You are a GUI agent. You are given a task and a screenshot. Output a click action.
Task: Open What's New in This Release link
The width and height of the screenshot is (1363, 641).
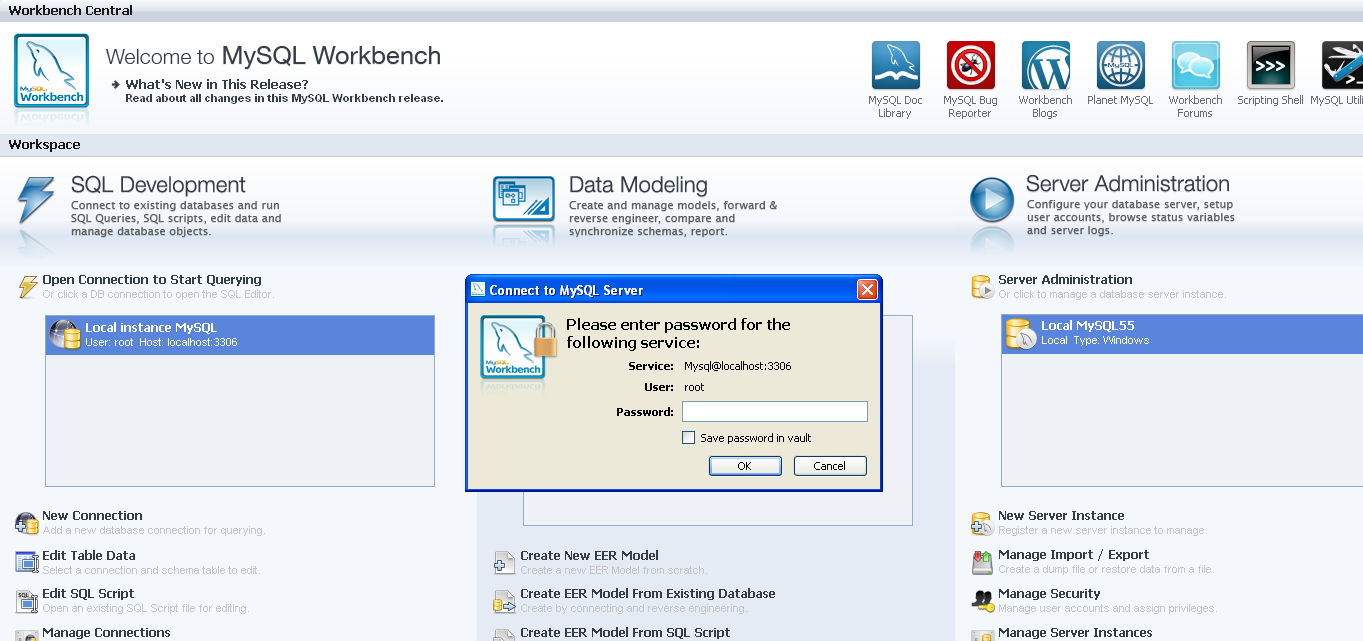point(217,84)
